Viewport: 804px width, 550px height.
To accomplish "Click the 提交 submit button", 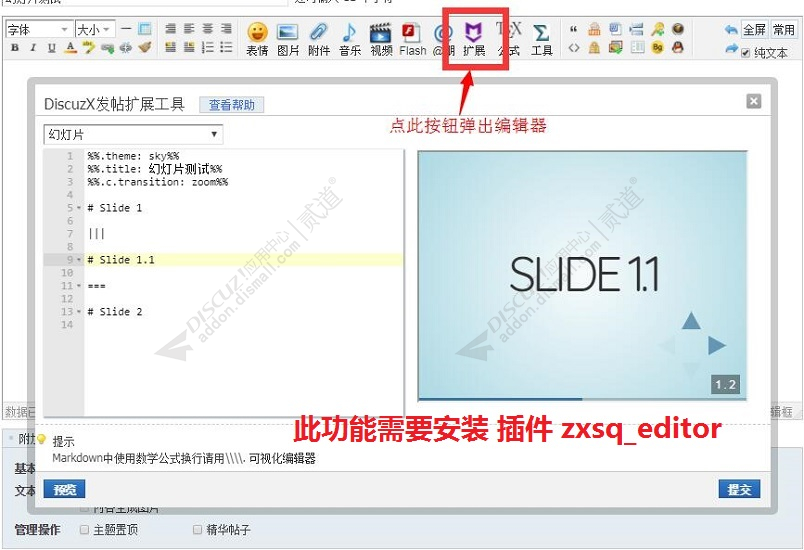I will (739, 489).
